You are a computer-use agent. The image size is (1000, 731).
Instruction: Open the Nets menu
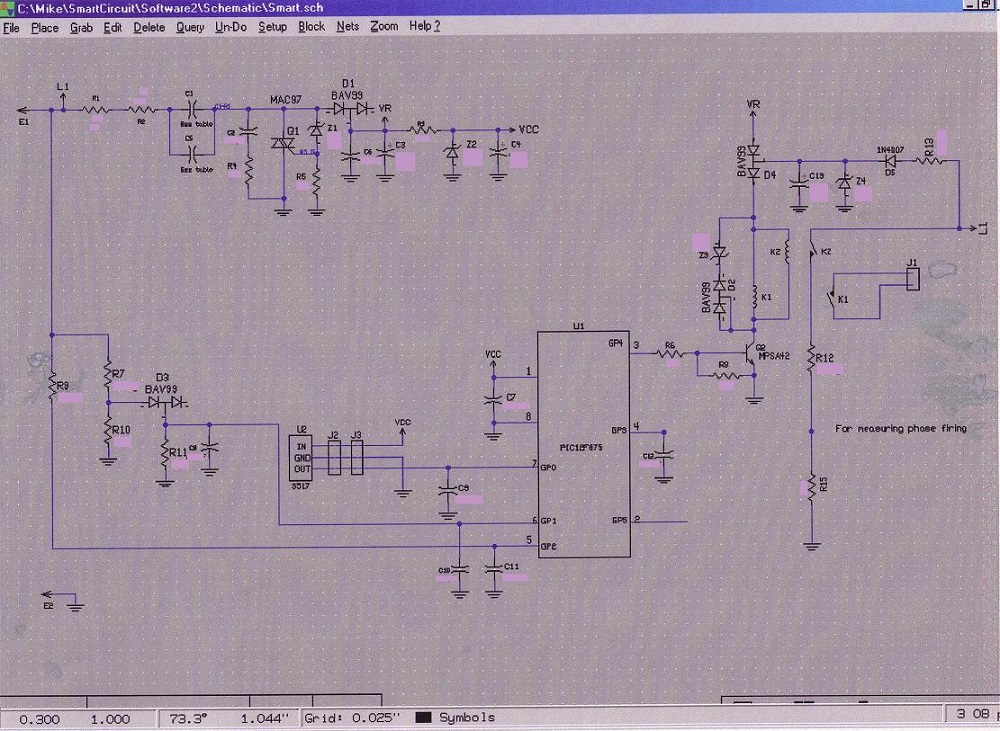348,27
